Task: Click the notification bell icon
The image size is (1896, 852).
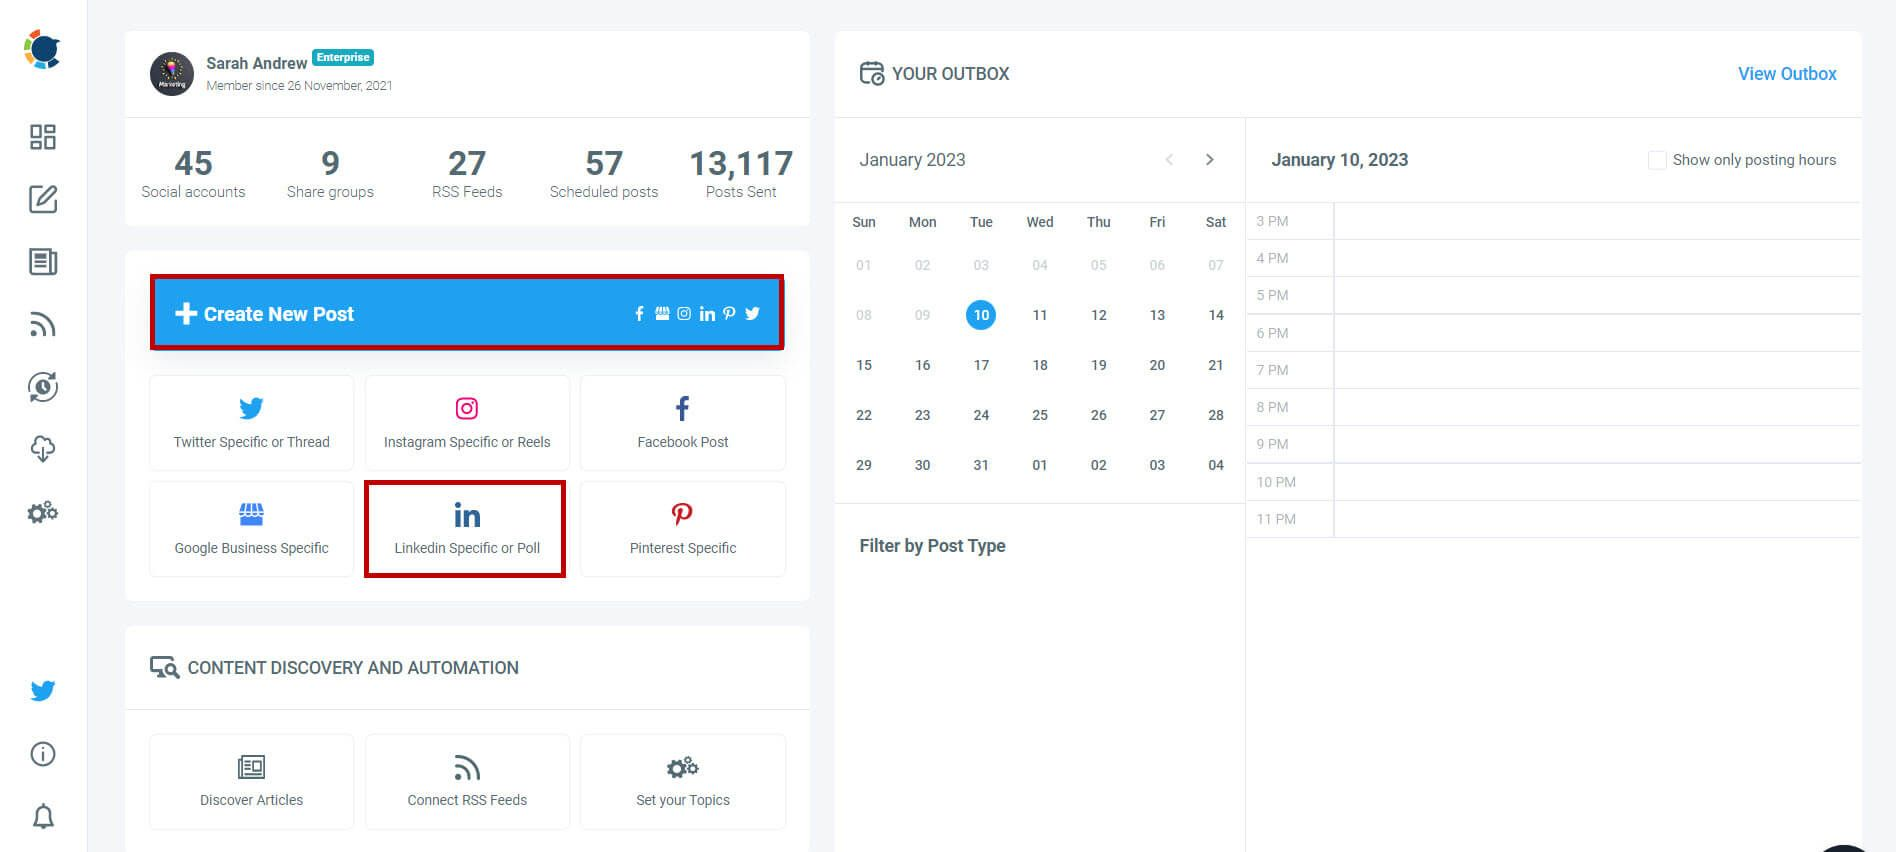Action: click(x=43, y=817)
